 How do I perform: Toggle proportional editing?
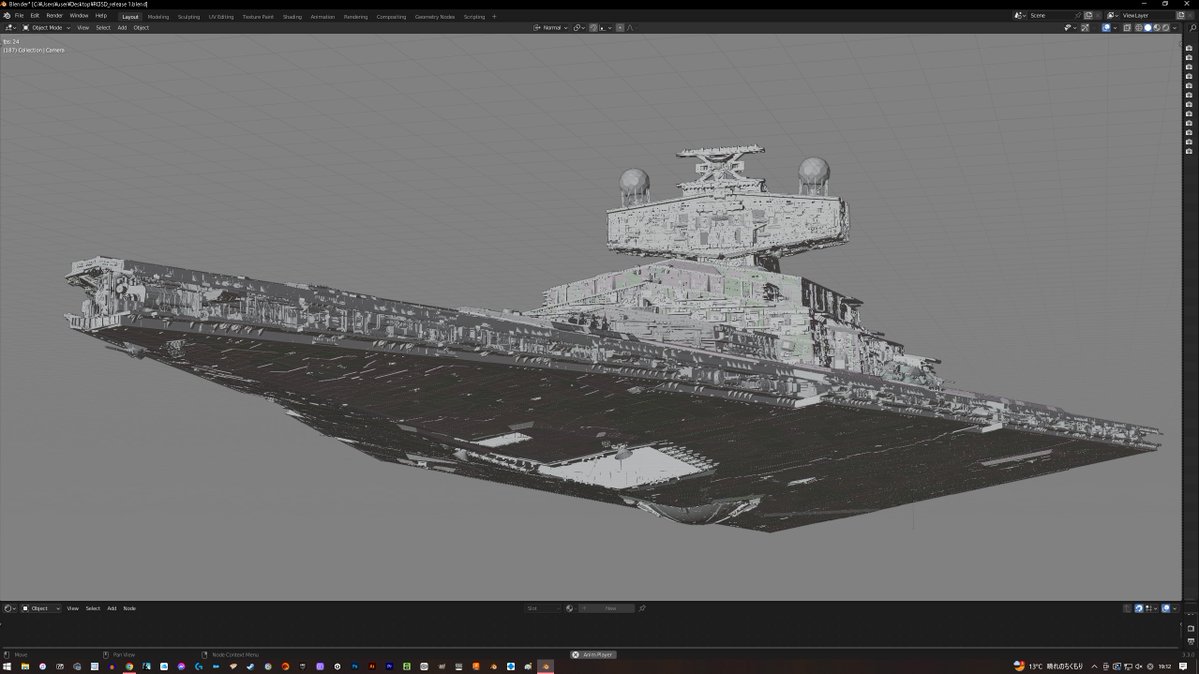coord(620,28)
